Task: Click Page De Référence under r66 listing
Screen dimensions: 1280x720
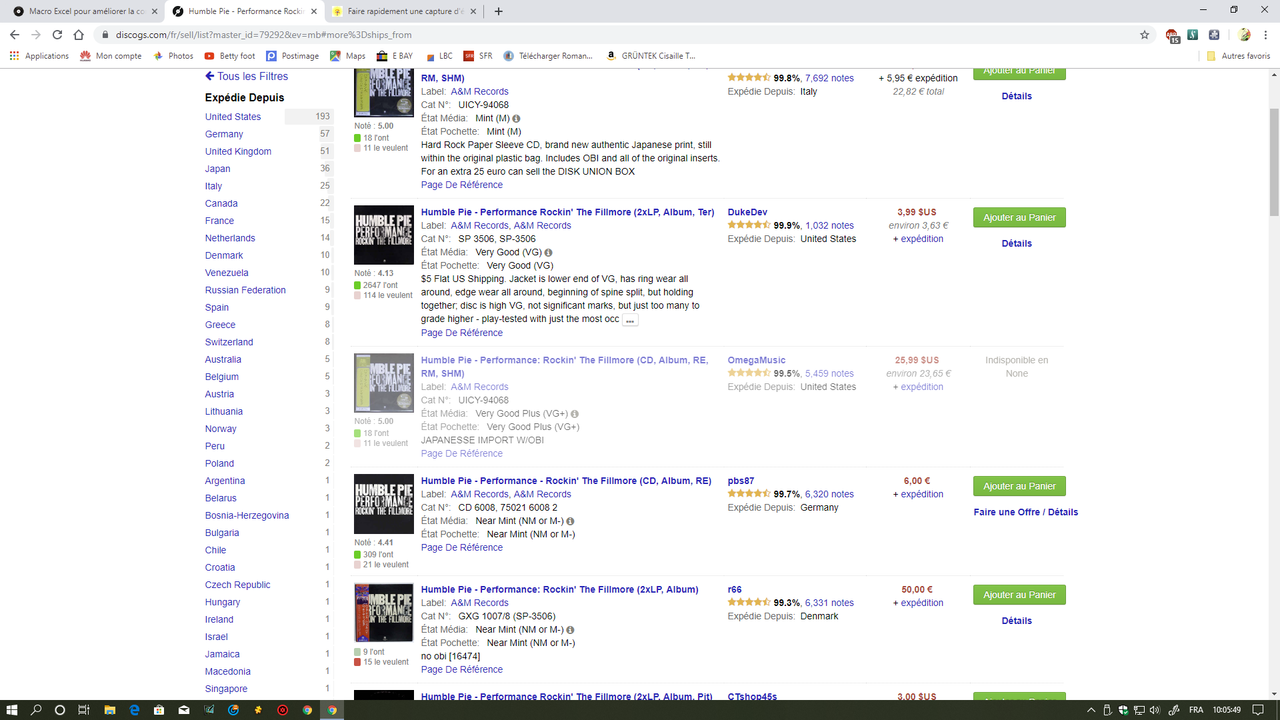Action: (x=461, y=670)
